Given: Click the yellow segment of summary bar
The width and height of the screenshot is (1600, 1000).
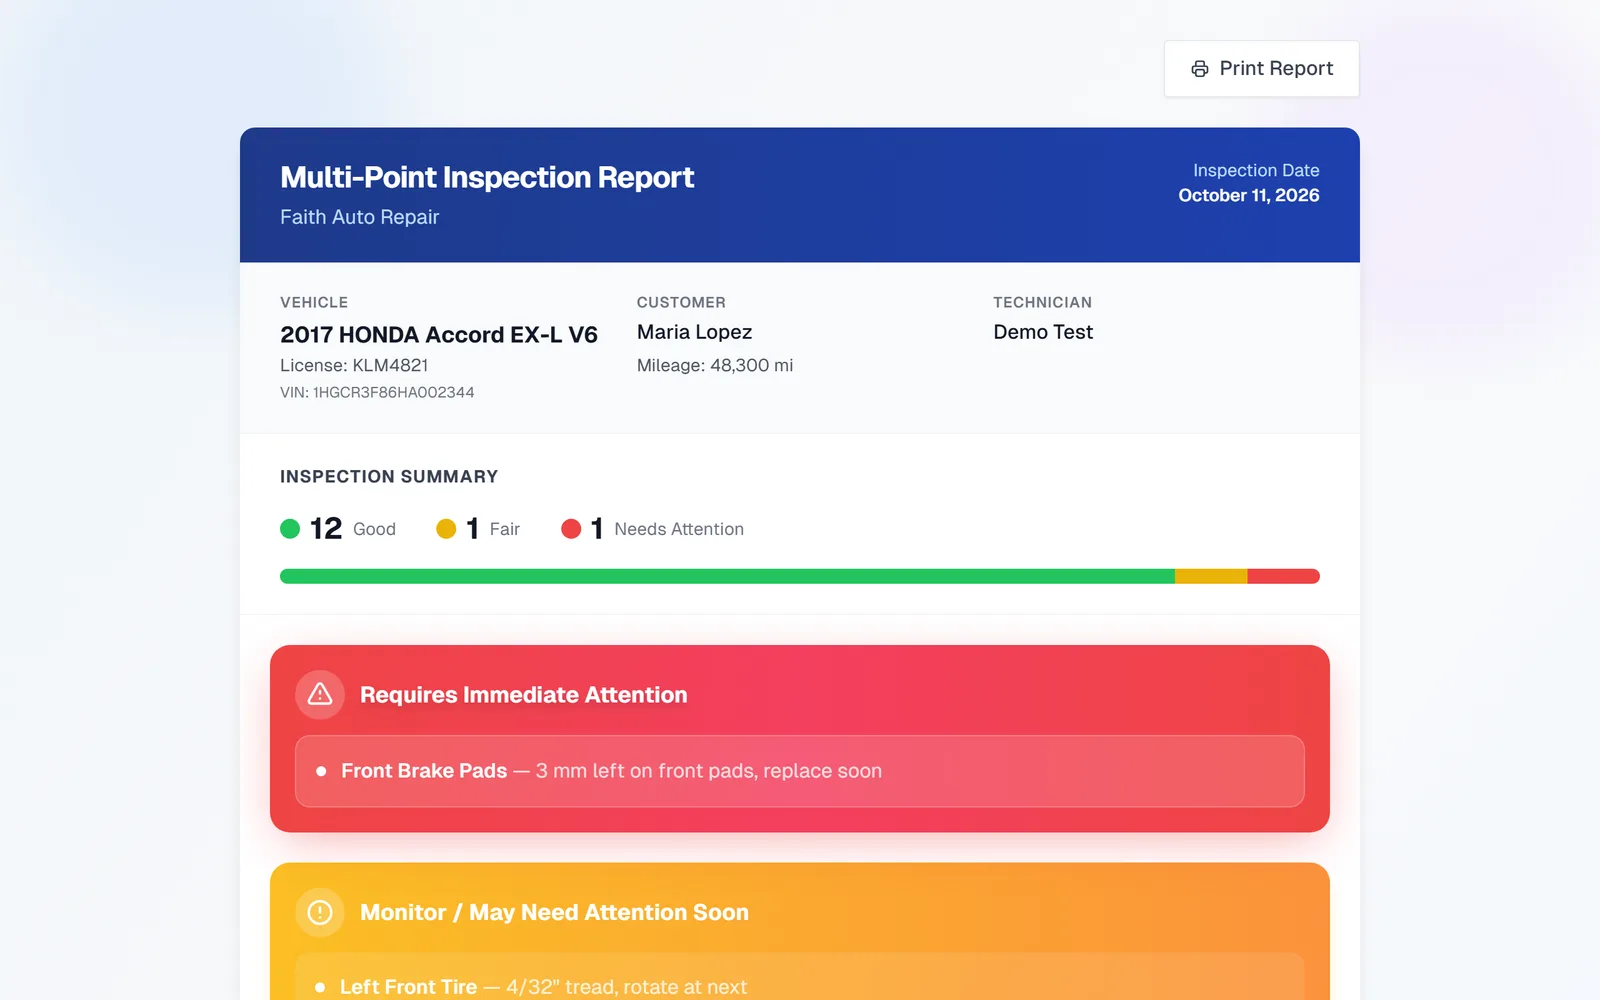Looking at the screenshot, I should (x=1211, y=576).
